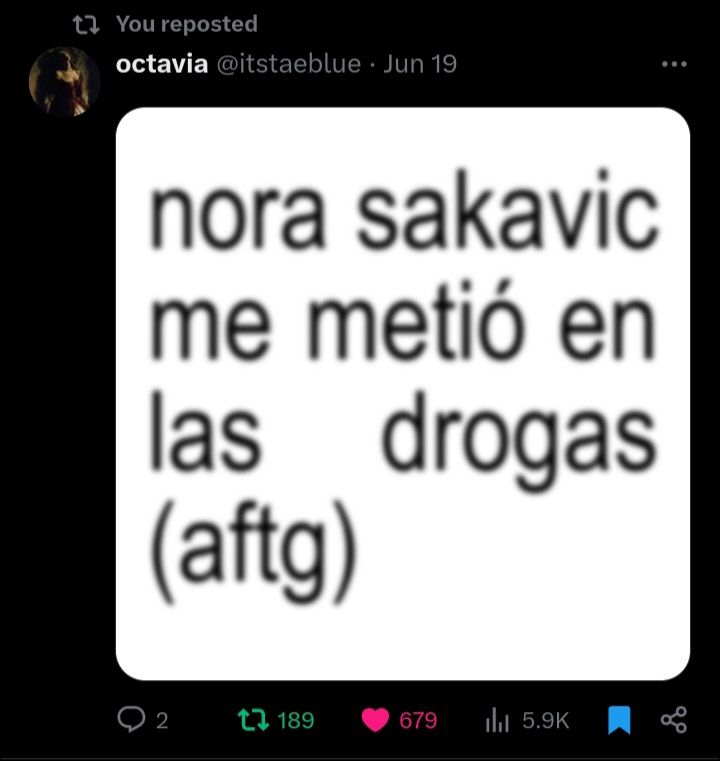Image resolution: width=720 pixels, height=761 pixels.
Task: Click the 'Jun 19' timestamp
Action: [420, 64]
